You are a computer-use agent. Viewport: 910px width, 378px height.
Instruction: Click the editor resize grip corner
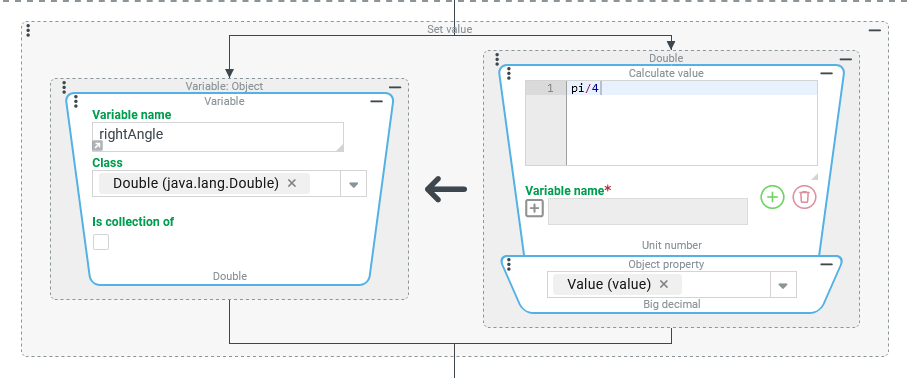(x=814, y=177)
